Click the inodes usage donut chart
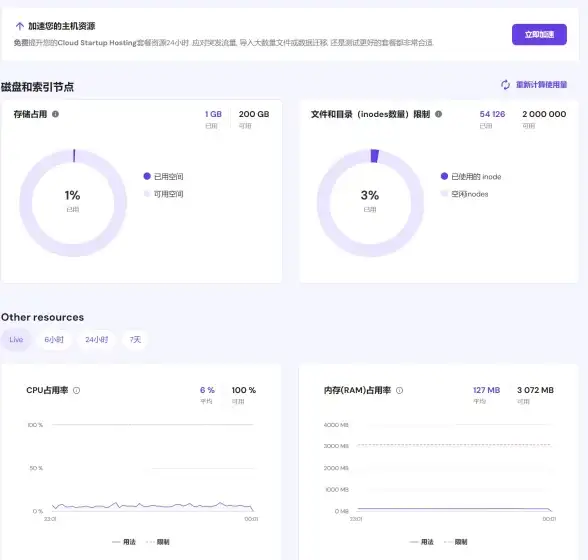588x560 pixels. pyautogui.click(x=370, y=203)
